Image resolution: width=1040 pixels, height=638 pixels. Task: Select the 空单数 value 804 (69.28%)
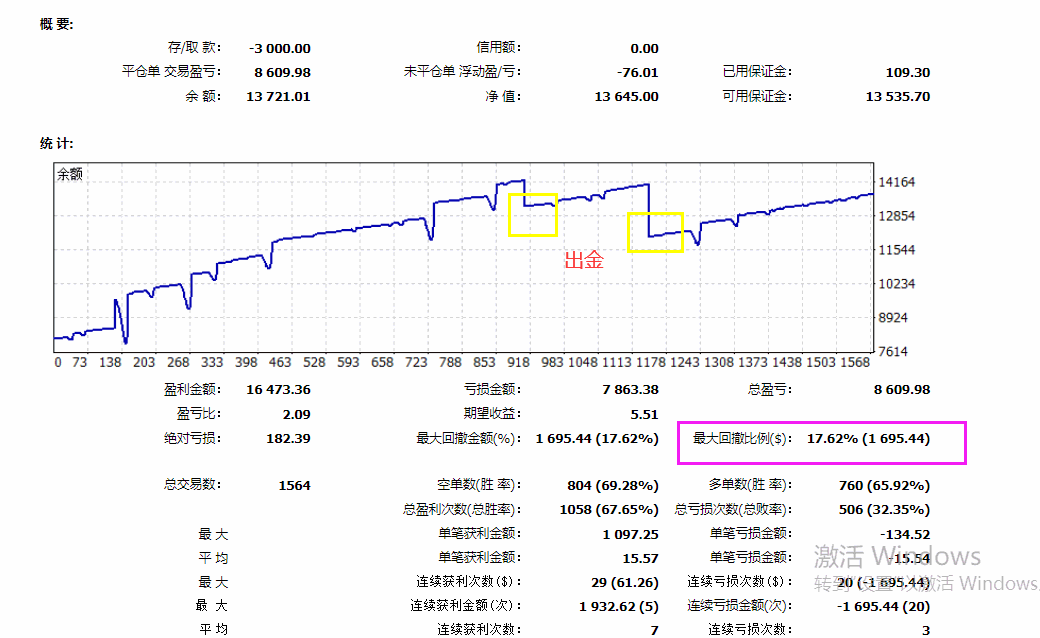612,486
